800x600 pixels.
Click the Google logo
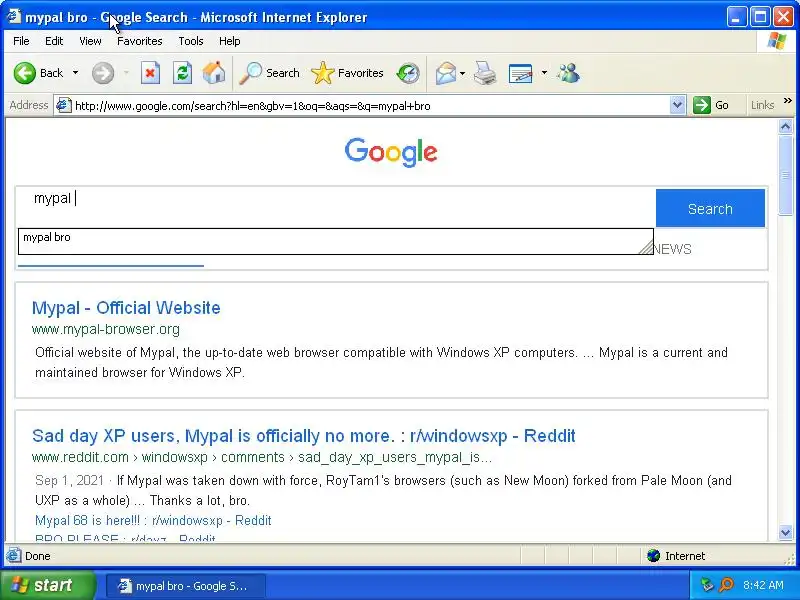[x=391, y=152]
